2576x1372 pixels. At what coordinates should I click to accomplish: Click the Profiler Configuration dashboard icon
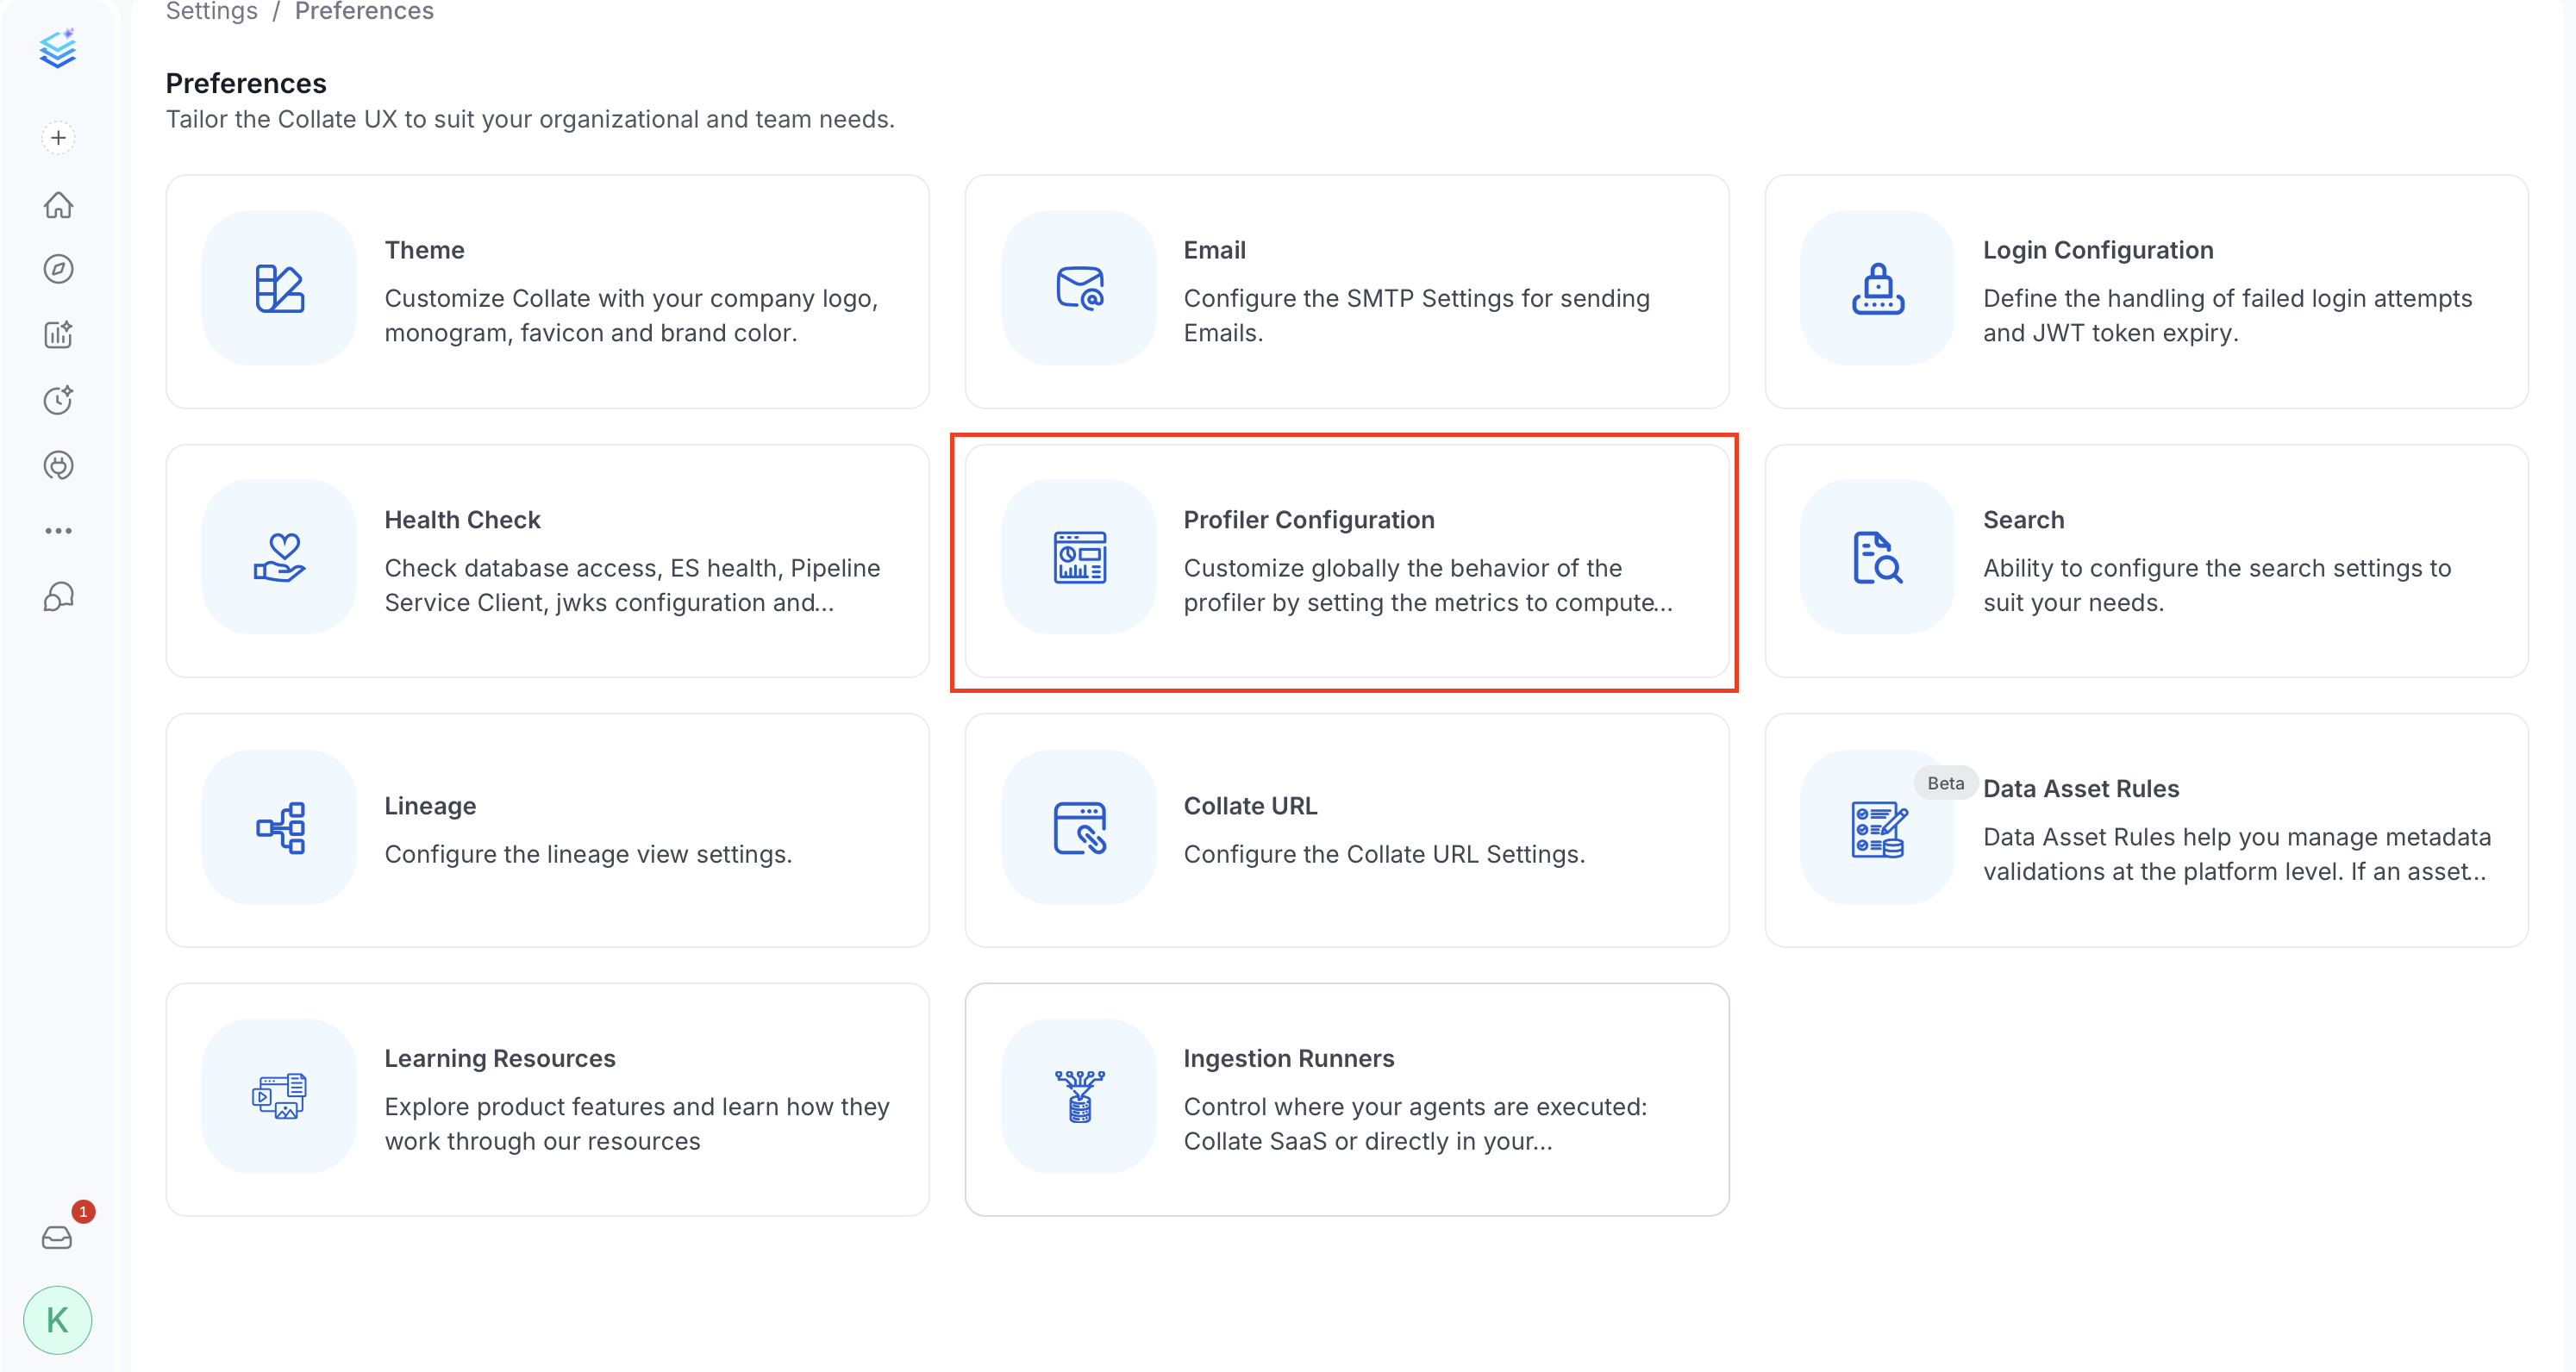point(1079,557)
